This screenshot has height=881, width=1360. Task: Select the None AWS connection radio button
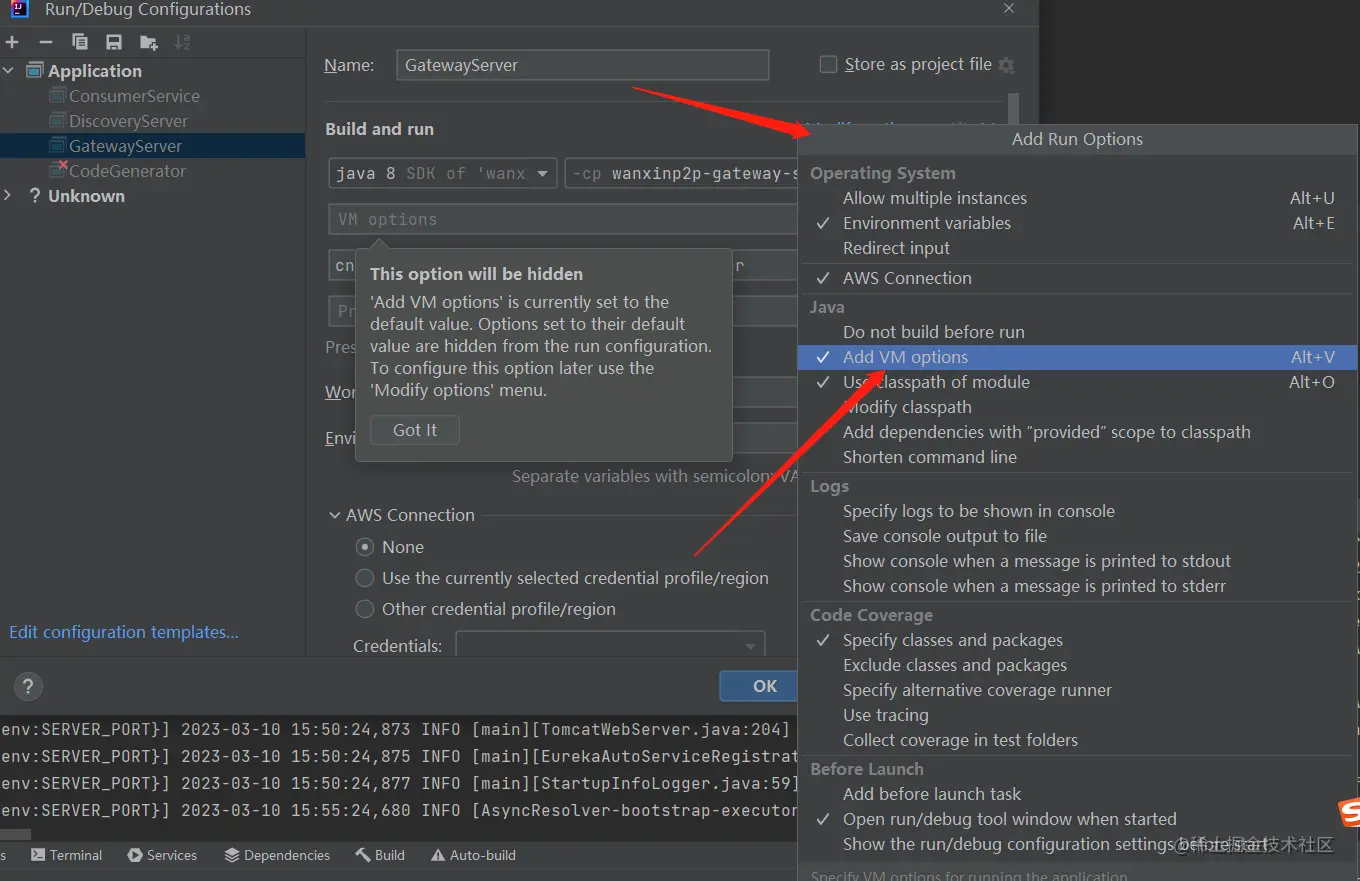tap(365, 547)
